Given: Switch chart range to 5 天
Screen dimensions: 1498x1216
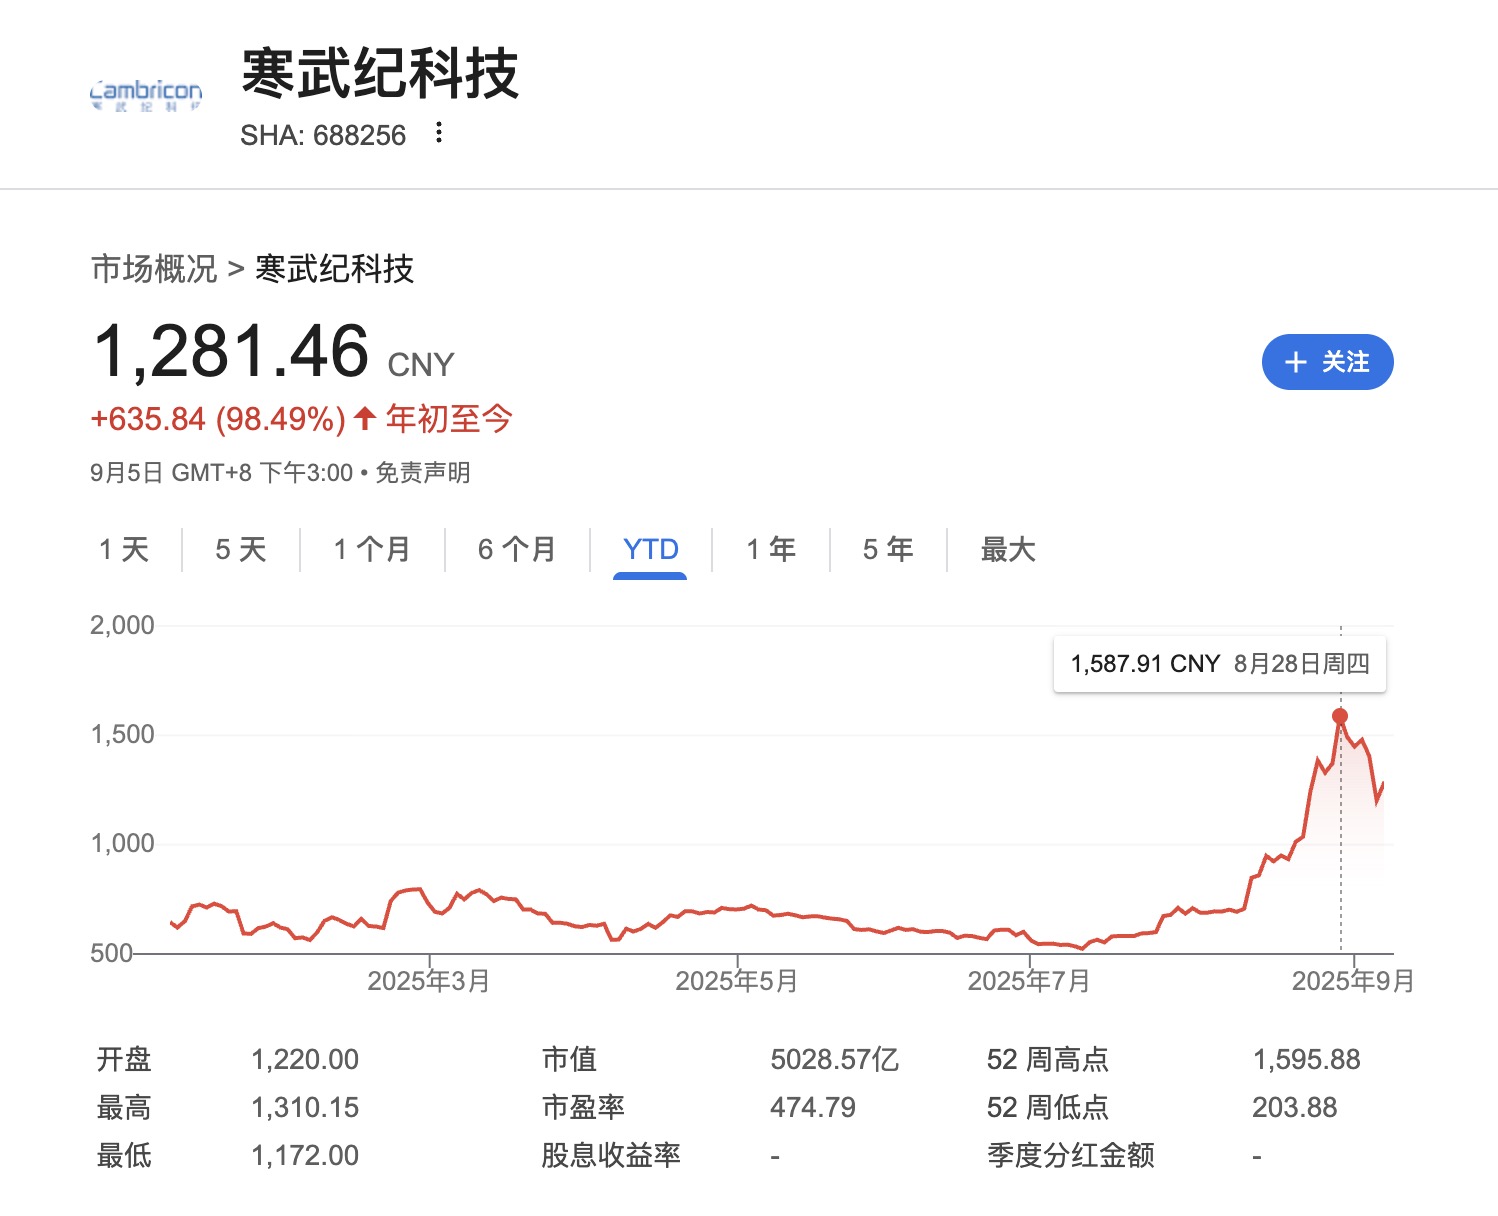Looking at the screenshot, I should click(x=241, y=549).
